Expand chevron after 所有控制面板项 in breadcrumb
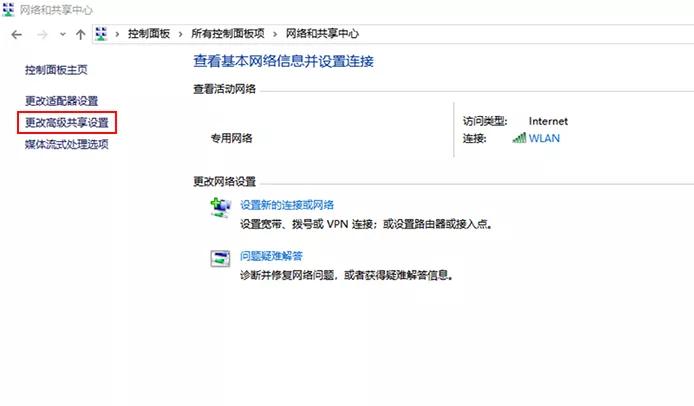694x406 pixels. click(275, 34)
